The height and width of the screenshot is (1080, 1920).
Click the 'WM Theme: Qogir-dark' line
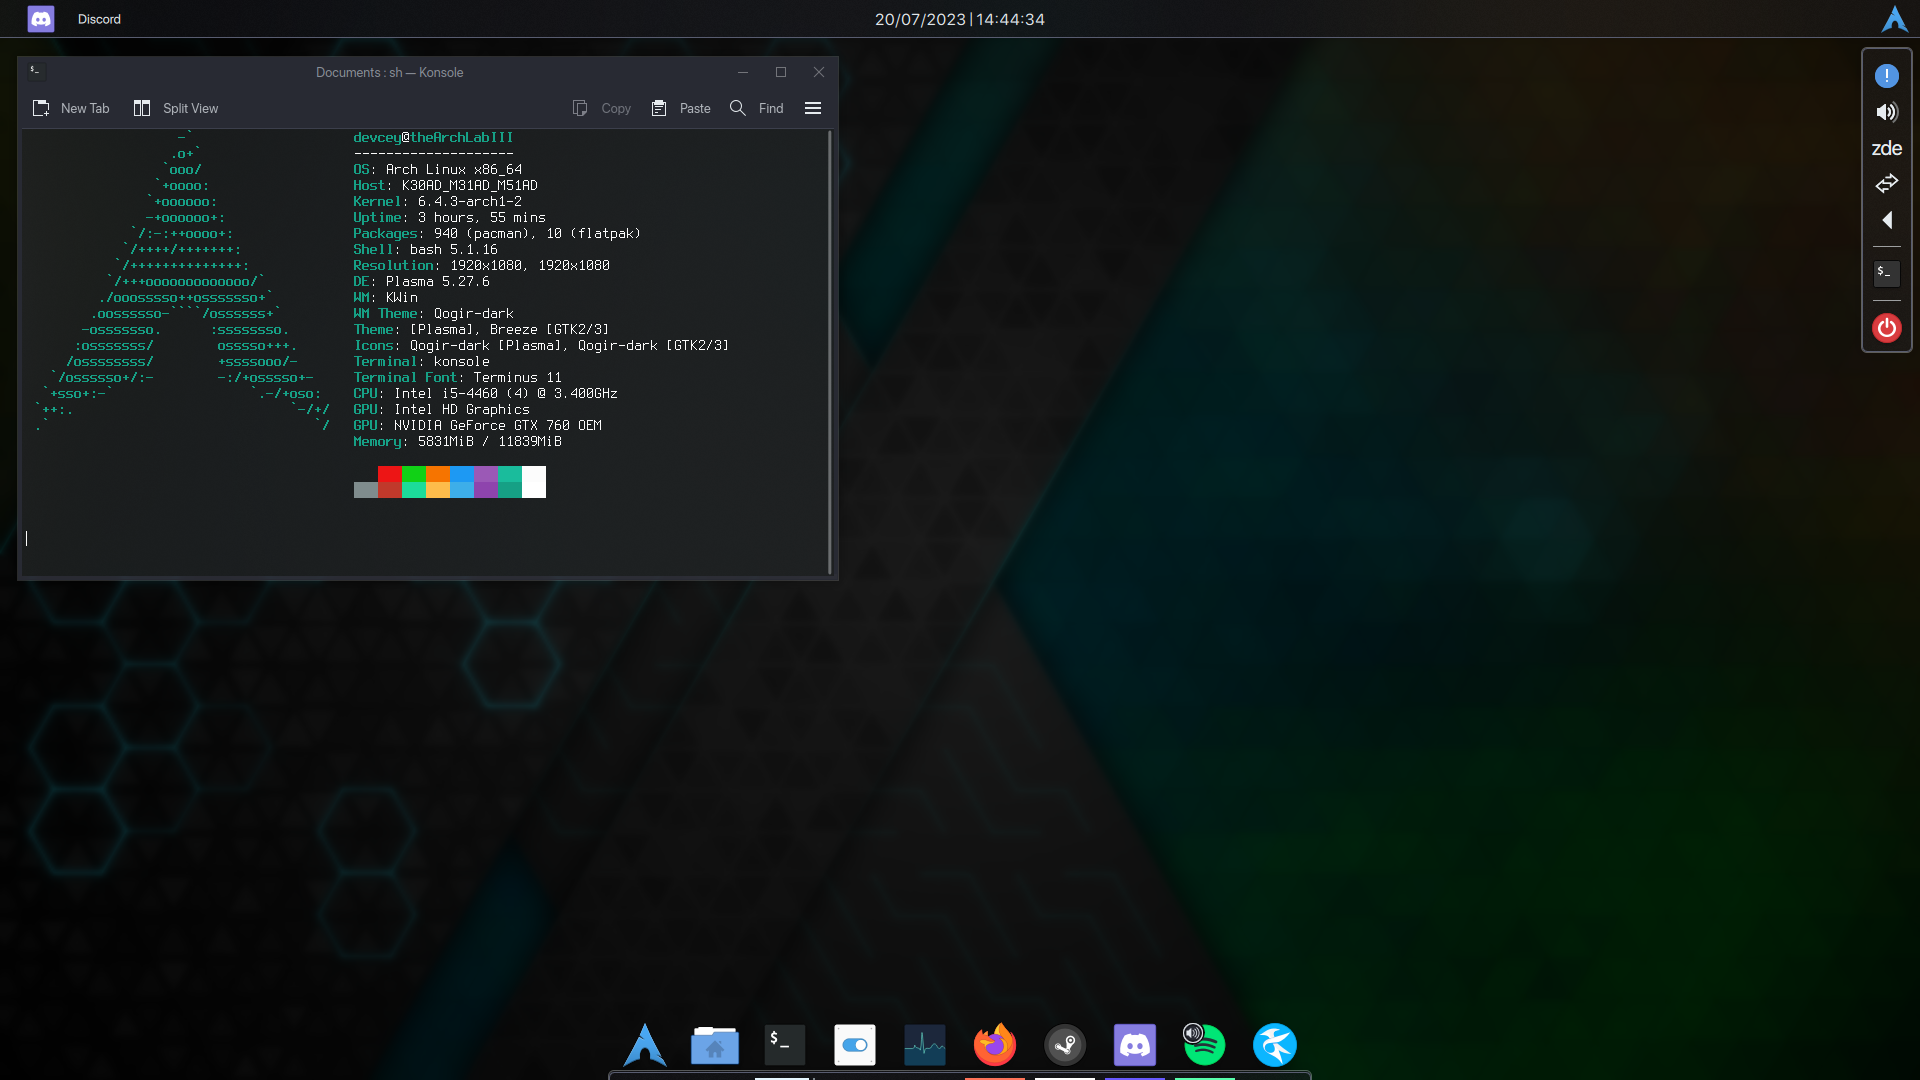pos(433,313)
